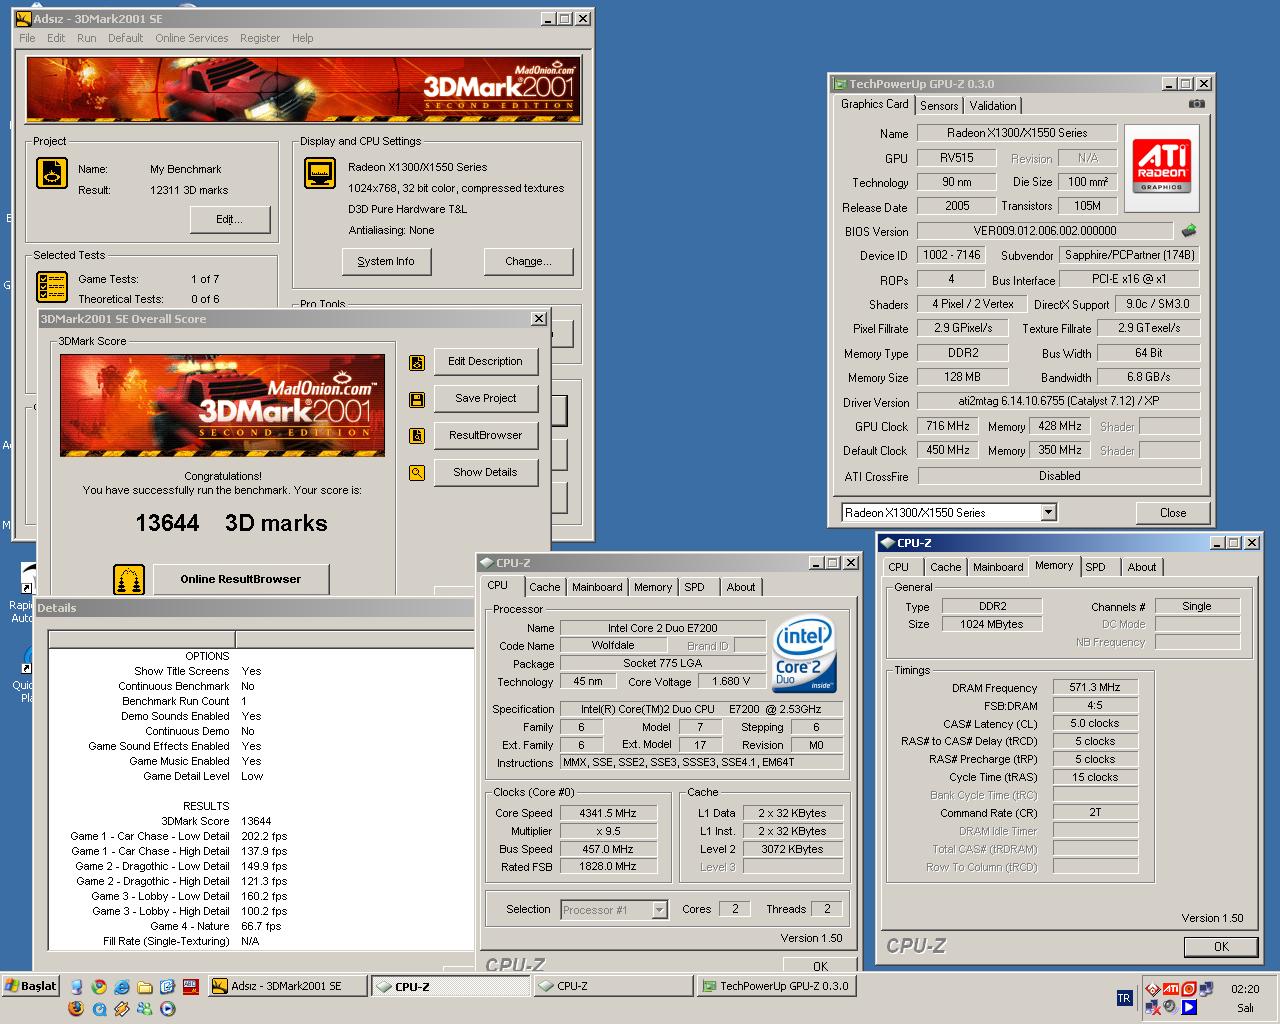Screen dimensions: 1280x1024
Task: Click the GPU-Z screenshot camera icon
Action: tap(1197, 103)
